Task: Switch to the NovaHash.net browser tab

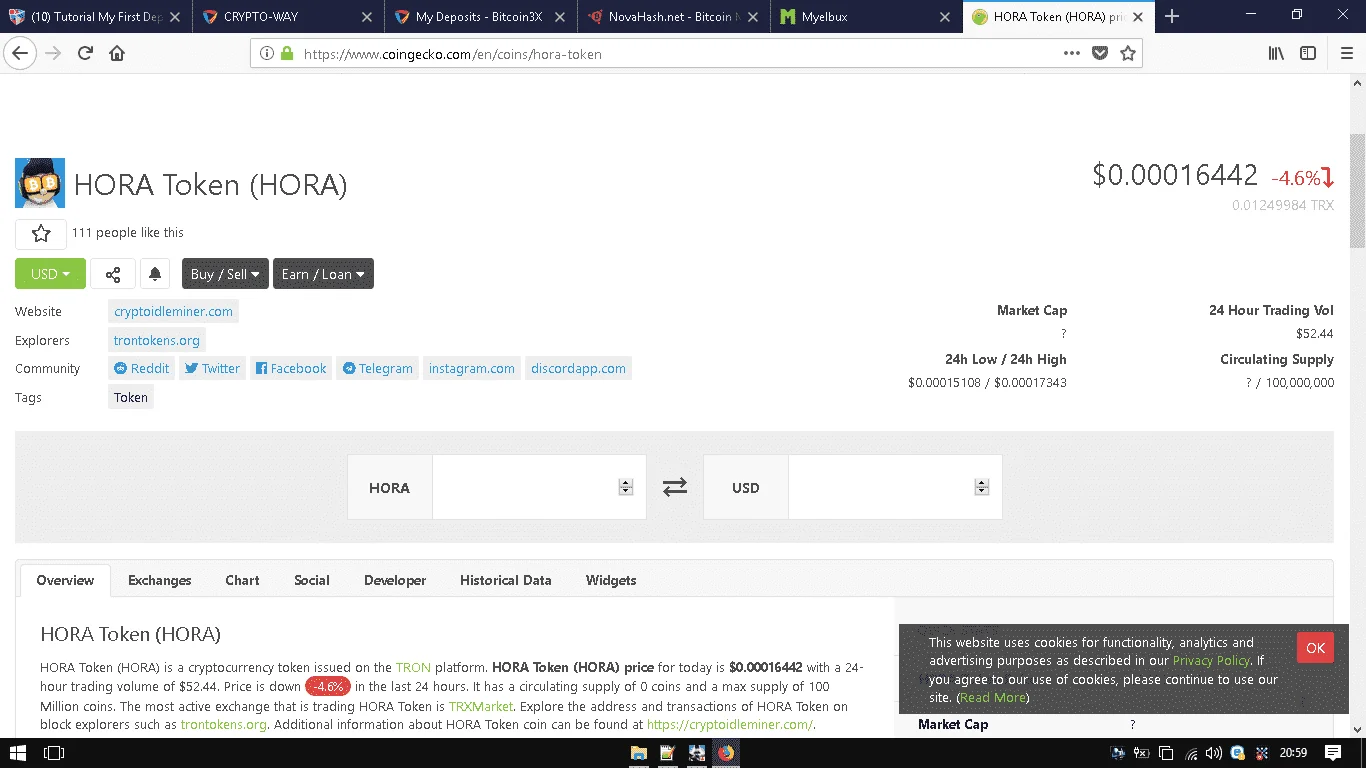Action: (672, 17)
